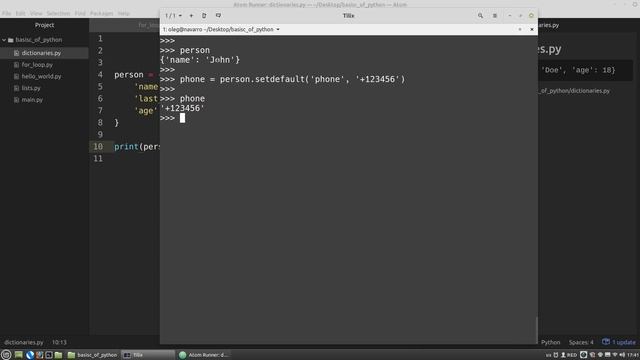This screenshot has height=360, width=640.
Task: Switch to basisc_of_python folder window in taskbar
Action: point(92,355)
